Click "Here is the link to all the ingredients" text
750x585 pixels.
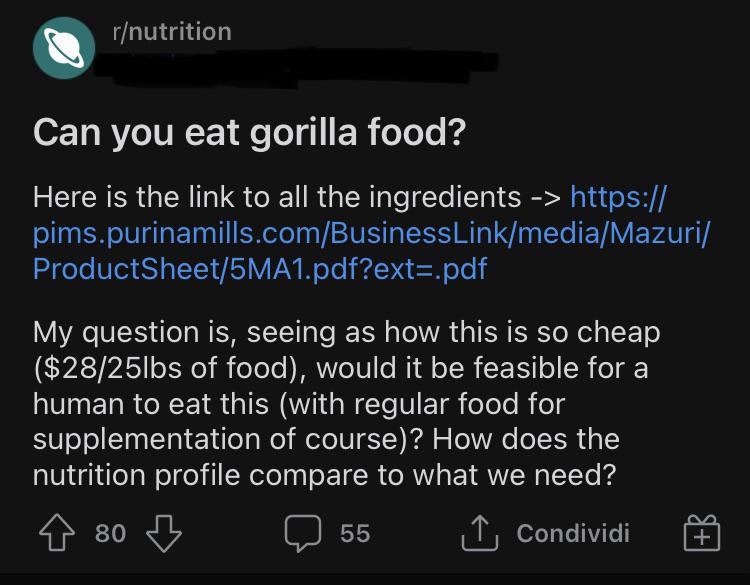pos(277,196)
